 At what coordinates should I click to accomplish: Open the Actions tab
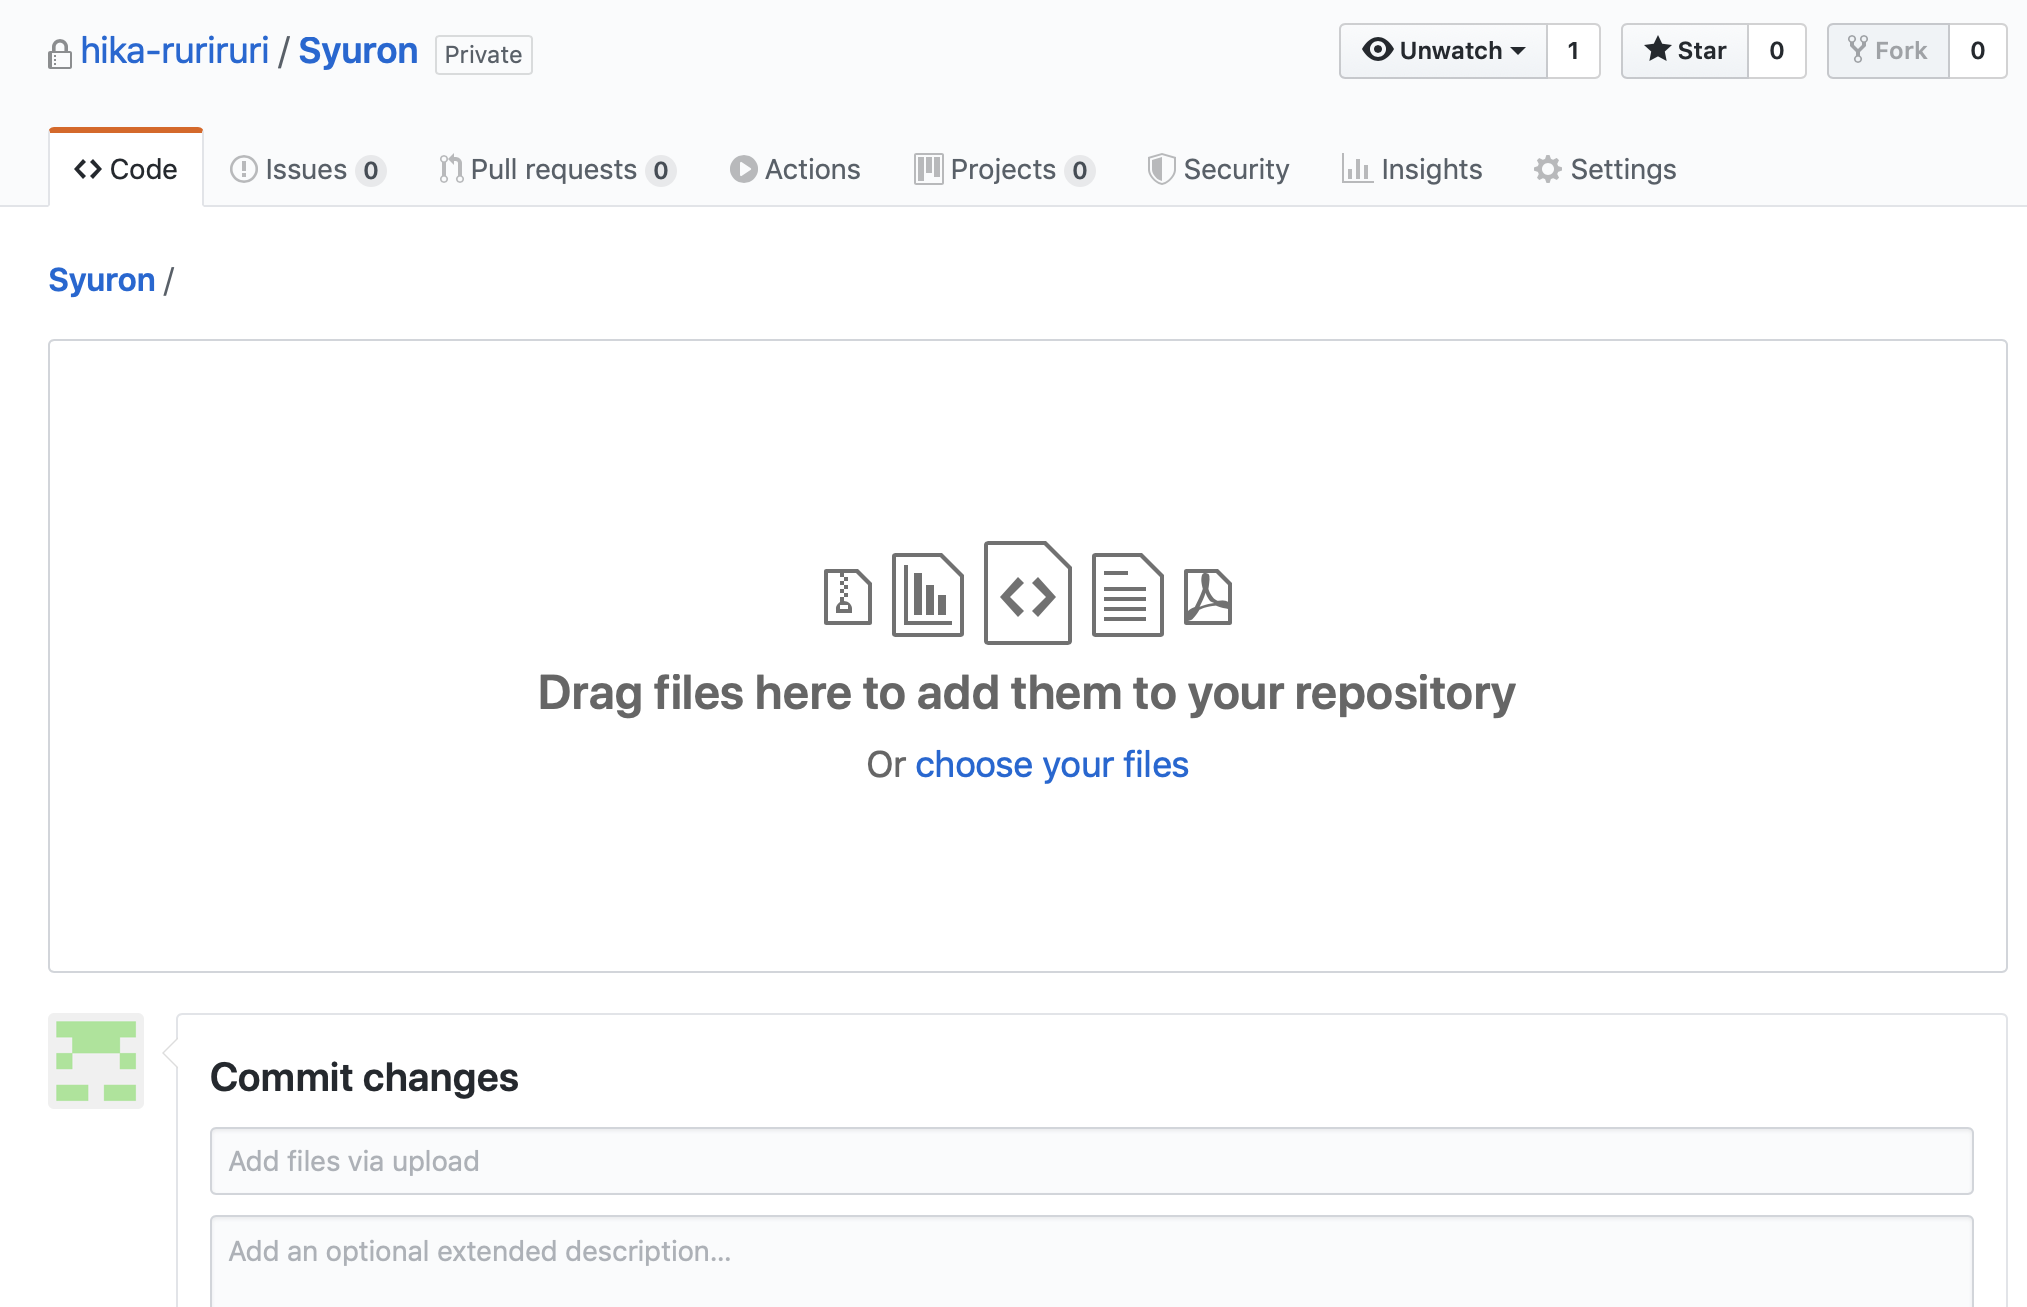click(x=795, y=170)
